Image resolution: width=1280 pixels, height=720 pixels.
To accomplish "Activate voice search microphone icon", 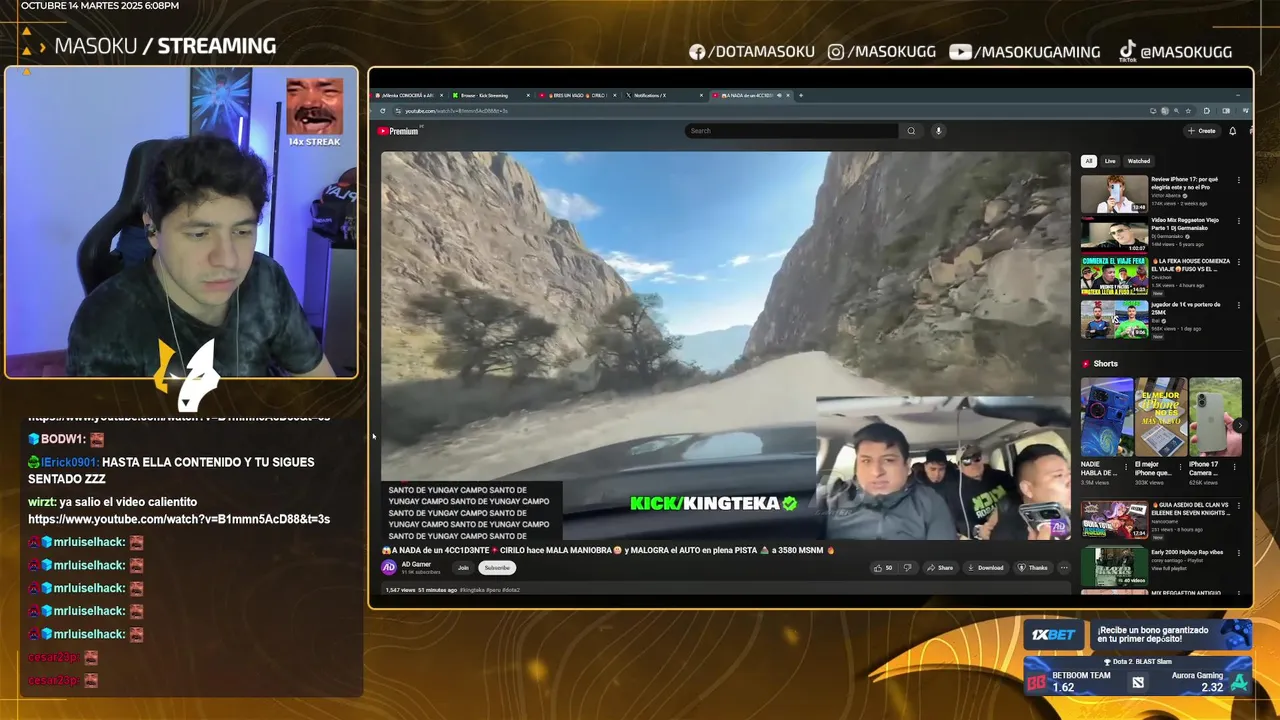I will [x=938, y=131].
